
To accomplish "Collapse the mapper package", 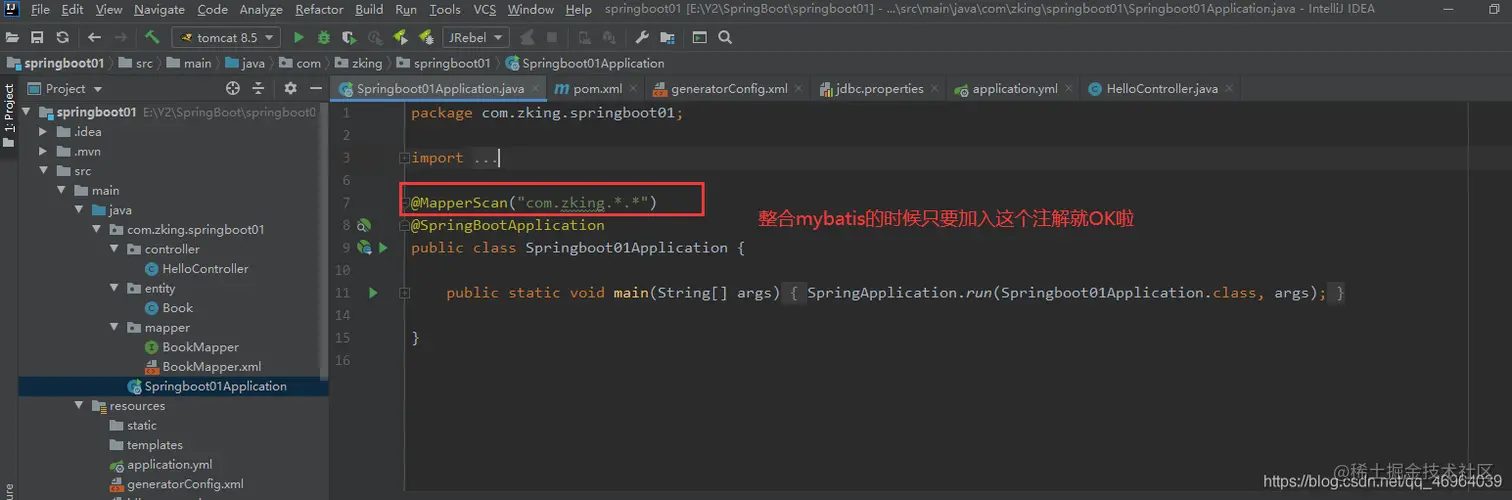I will tap(115, 327).
